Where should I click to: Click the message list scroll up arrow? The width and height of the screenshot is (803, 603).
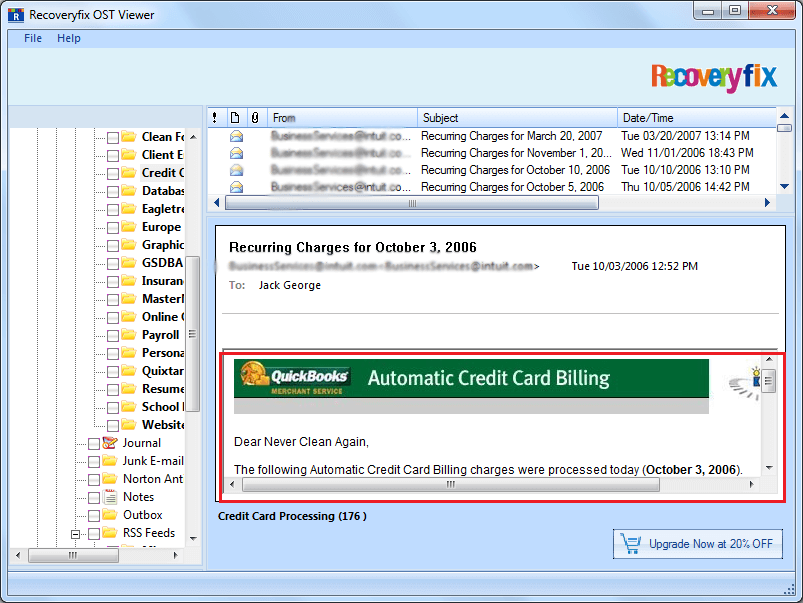coord(784,116)
